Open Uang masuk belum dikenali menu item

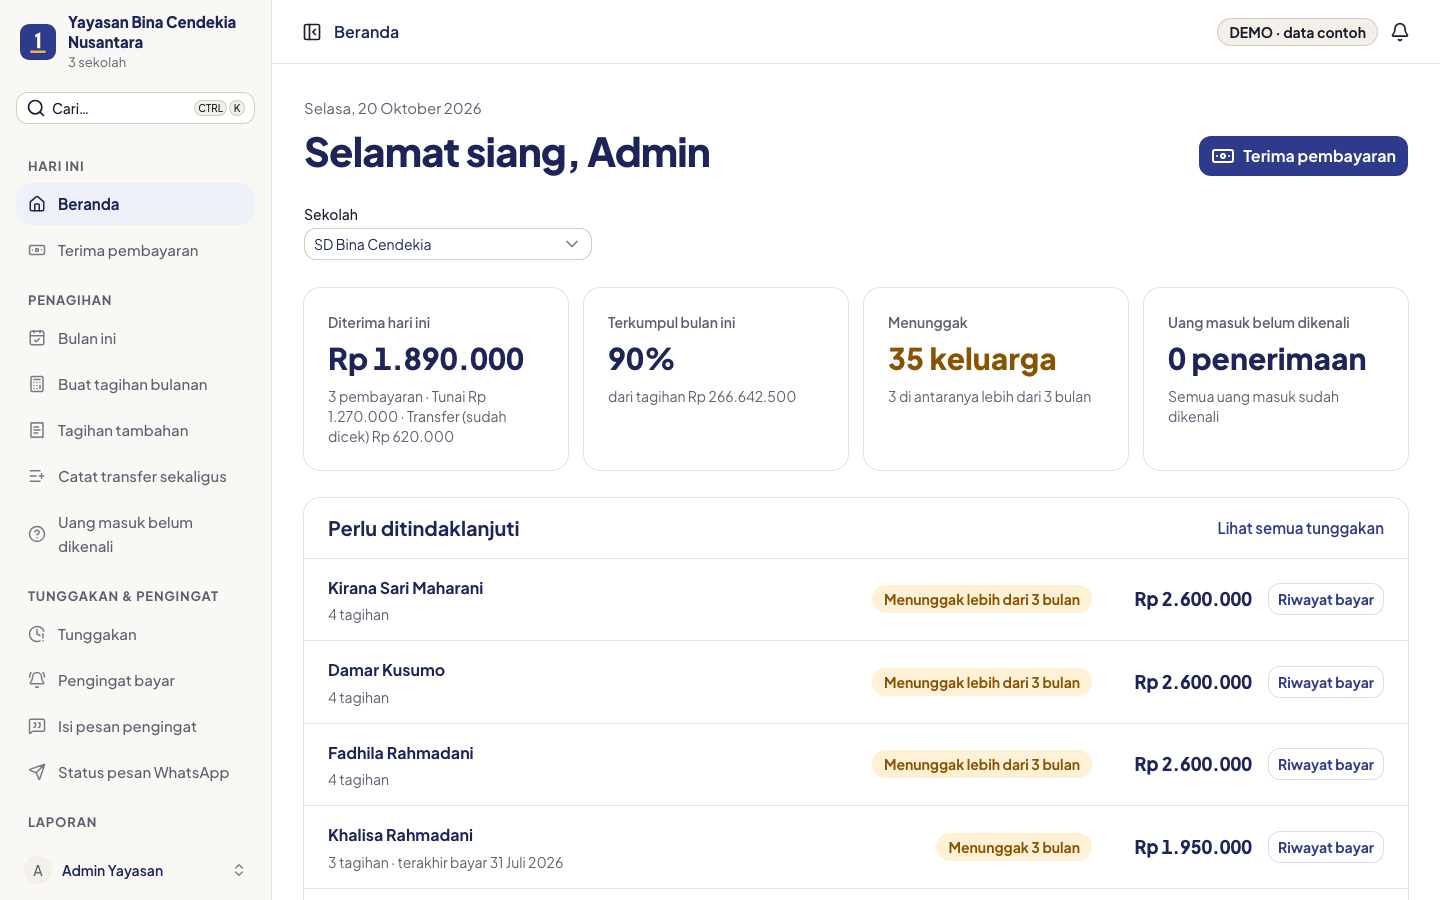point(136,534)
